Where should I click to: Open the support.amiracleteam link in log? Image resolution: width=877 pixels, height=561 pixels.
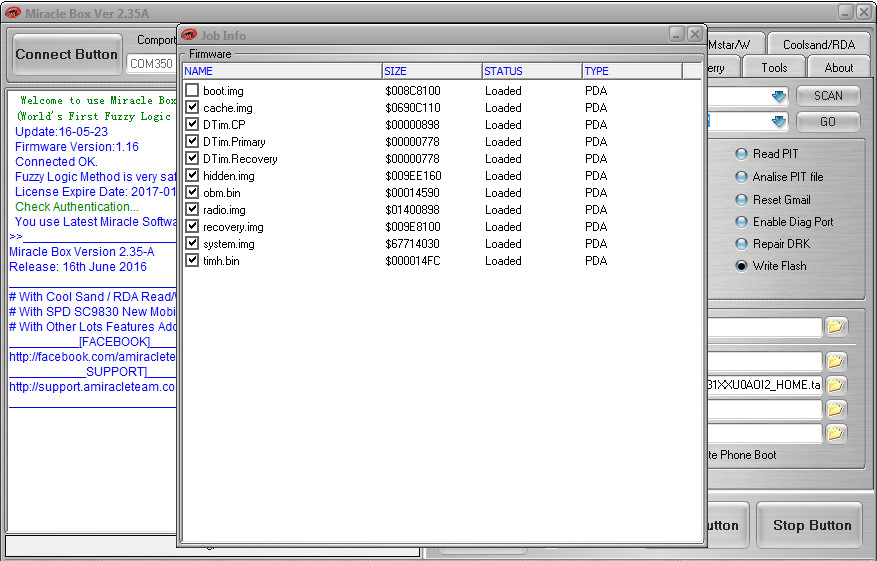point(92,387)
